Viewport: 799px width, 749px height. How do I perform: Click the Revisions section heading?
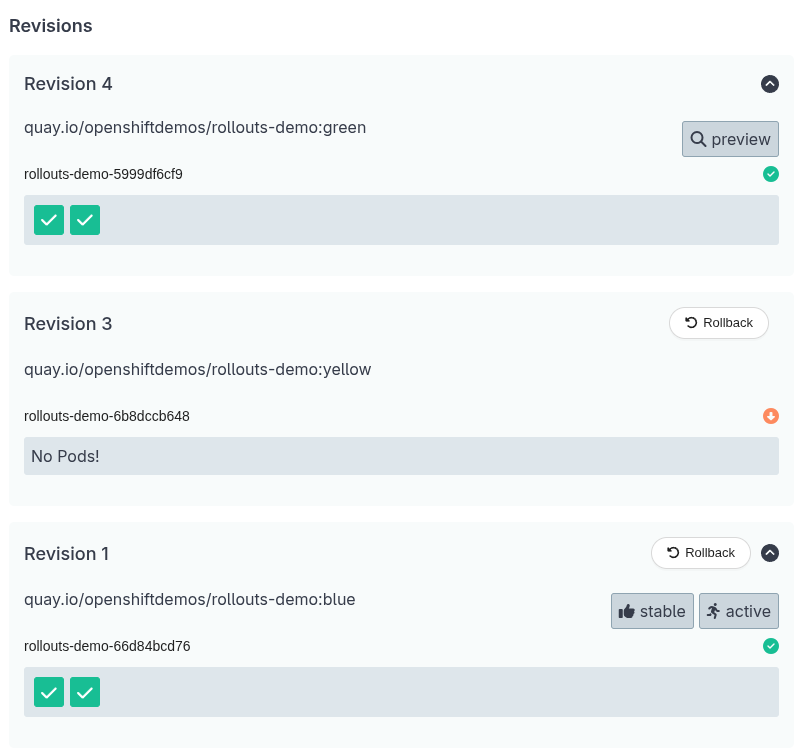click(51, 26)
